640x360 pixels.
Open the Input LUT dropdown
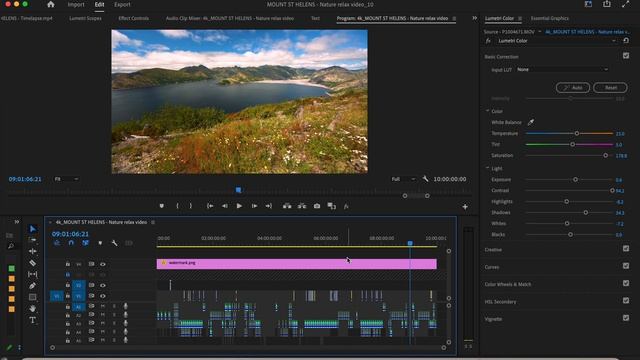click(x=563, y=70)
